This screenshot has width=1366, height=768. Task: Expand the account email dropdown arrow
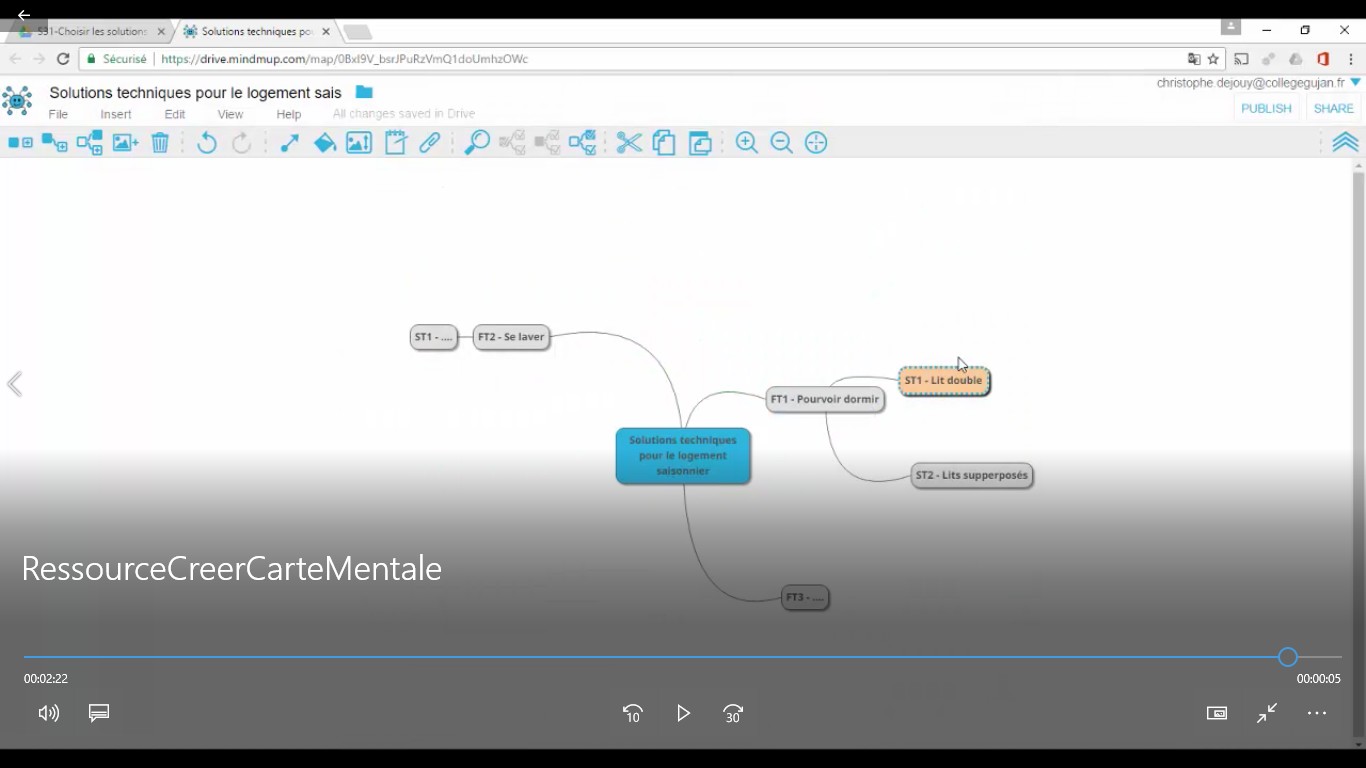(x=1356, y=83)
